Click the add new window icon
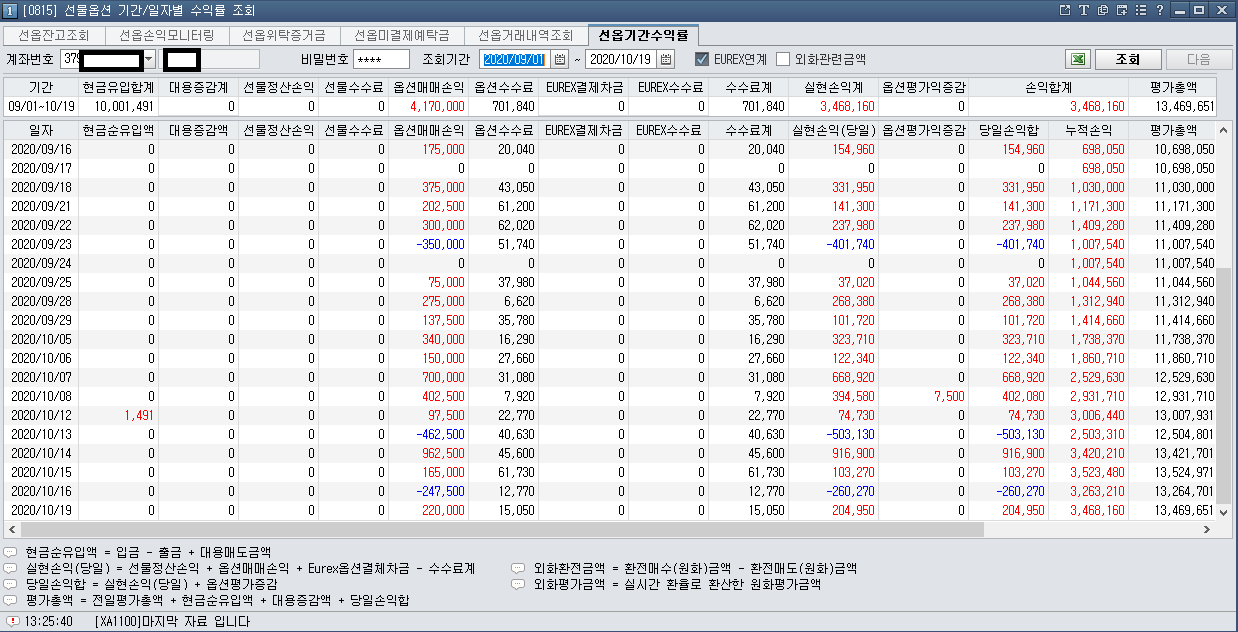This screenshot has width=1238, height=632. pos(1121,10)
